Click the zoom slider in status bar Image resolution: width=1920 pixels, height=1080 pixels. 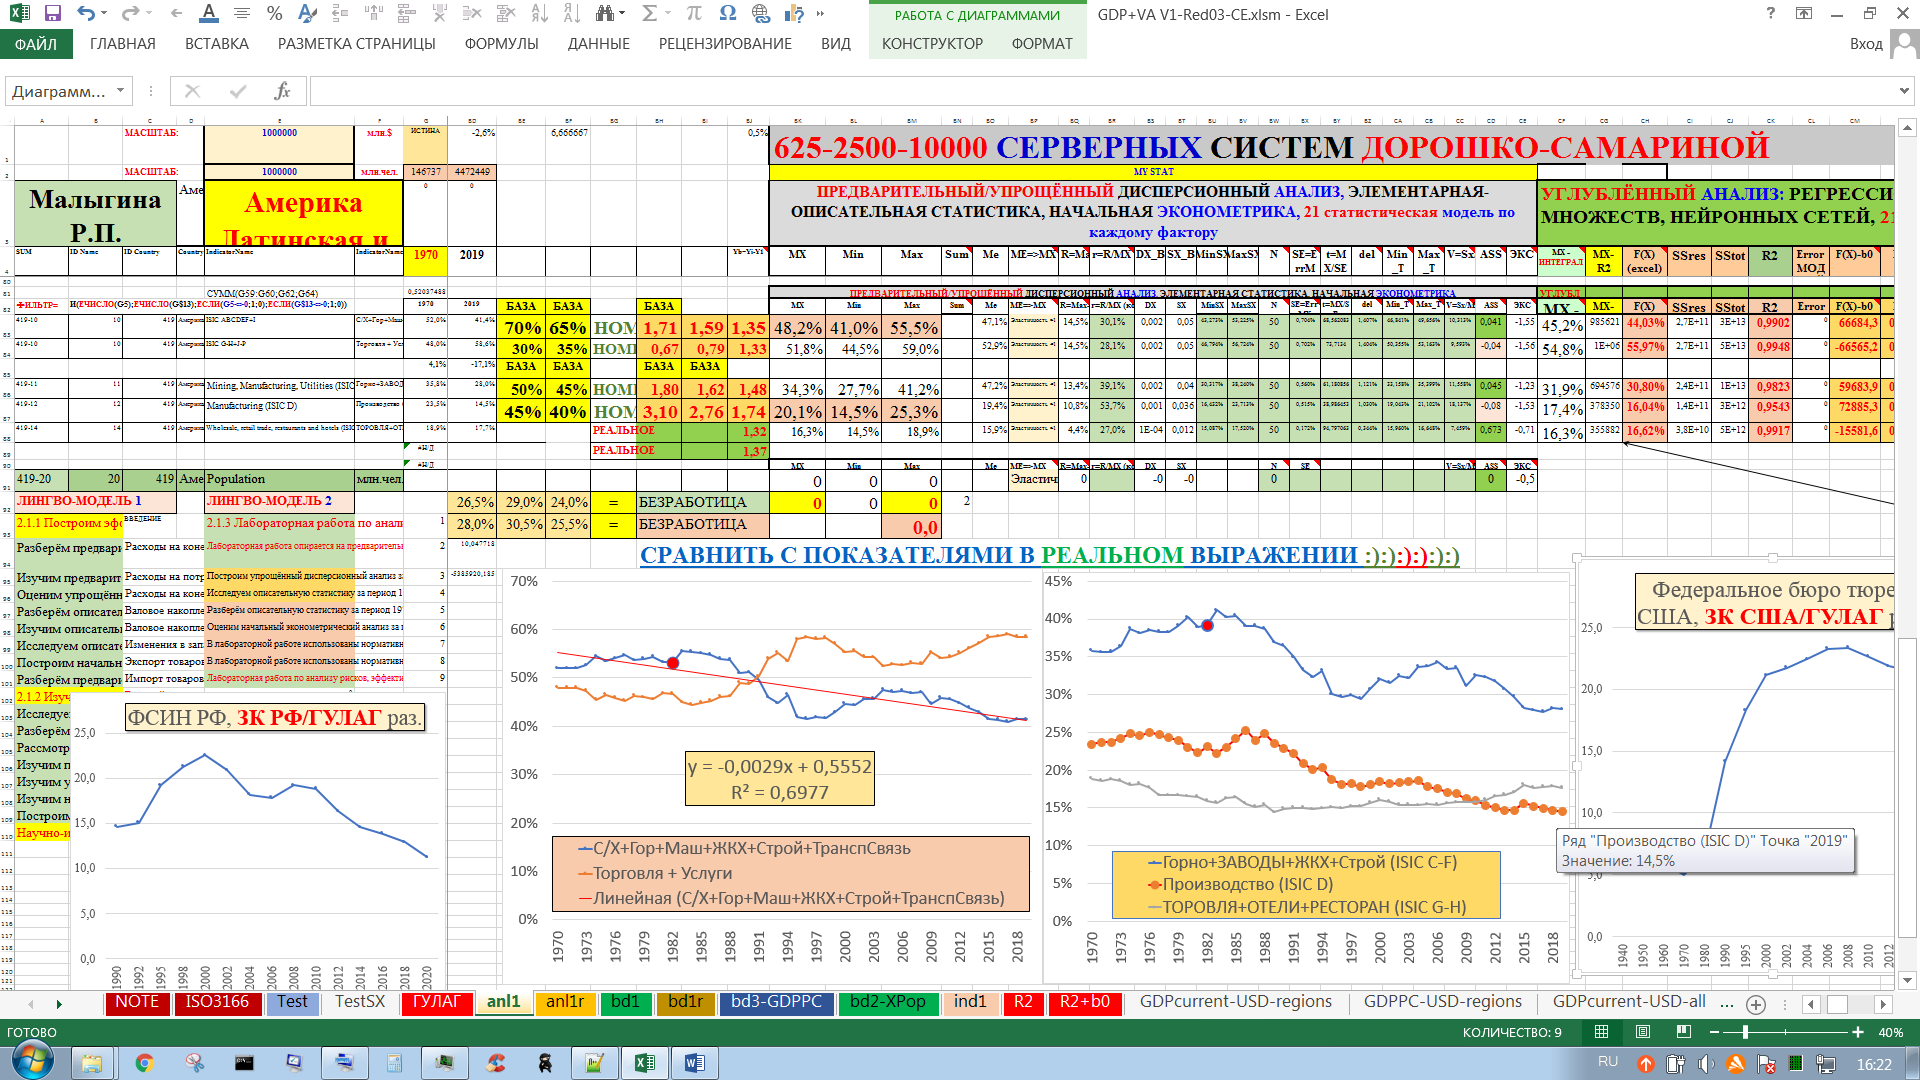tap(1745, 1032)
